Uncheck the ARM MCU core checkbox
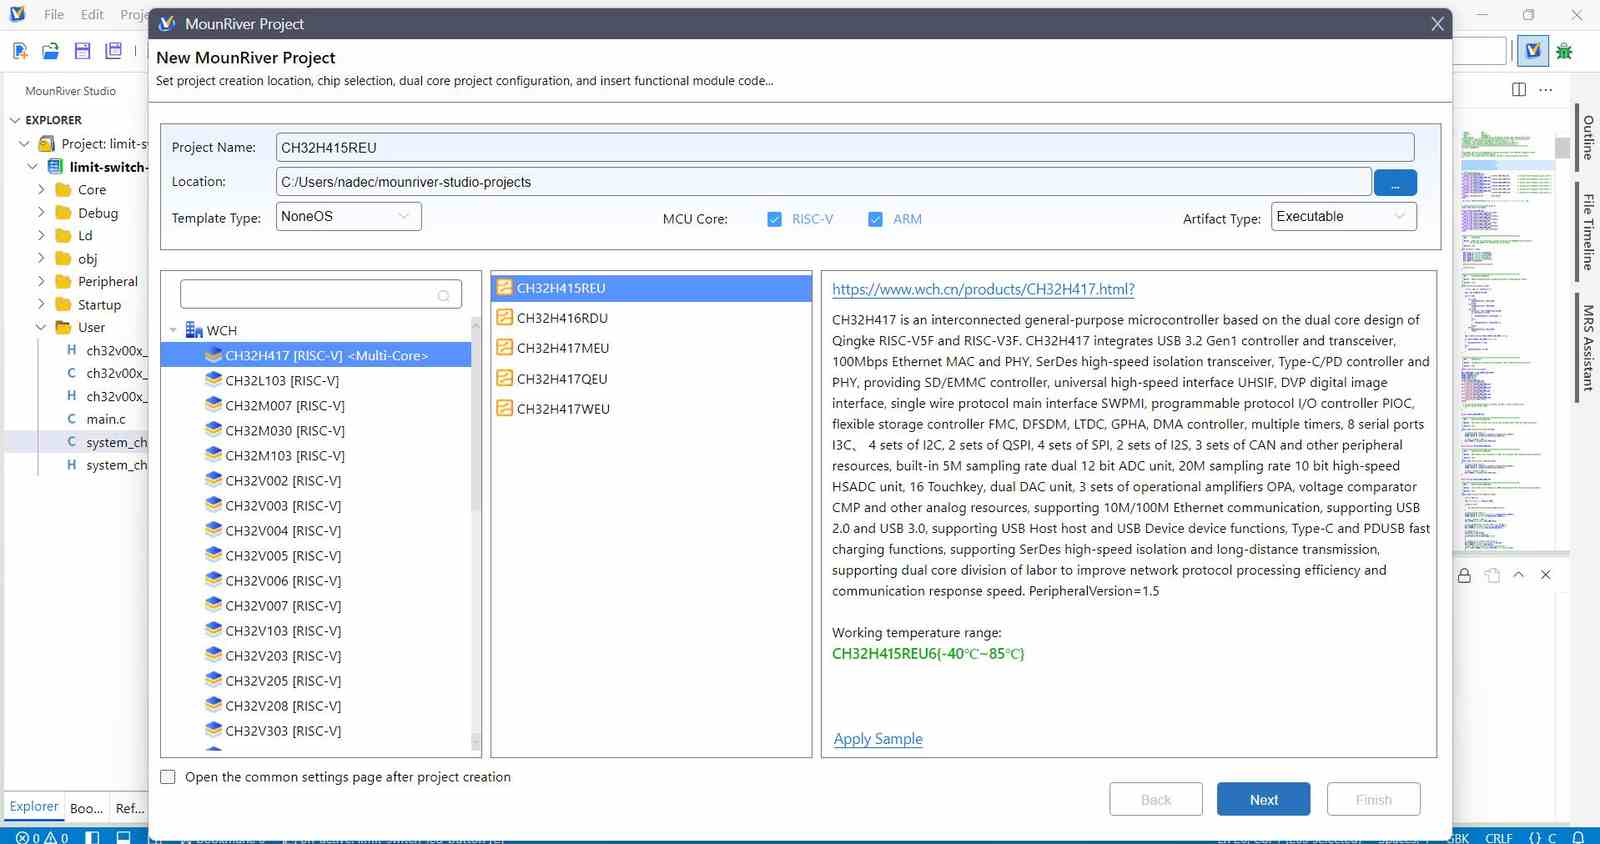1600x844 pixels. (875, 219)
